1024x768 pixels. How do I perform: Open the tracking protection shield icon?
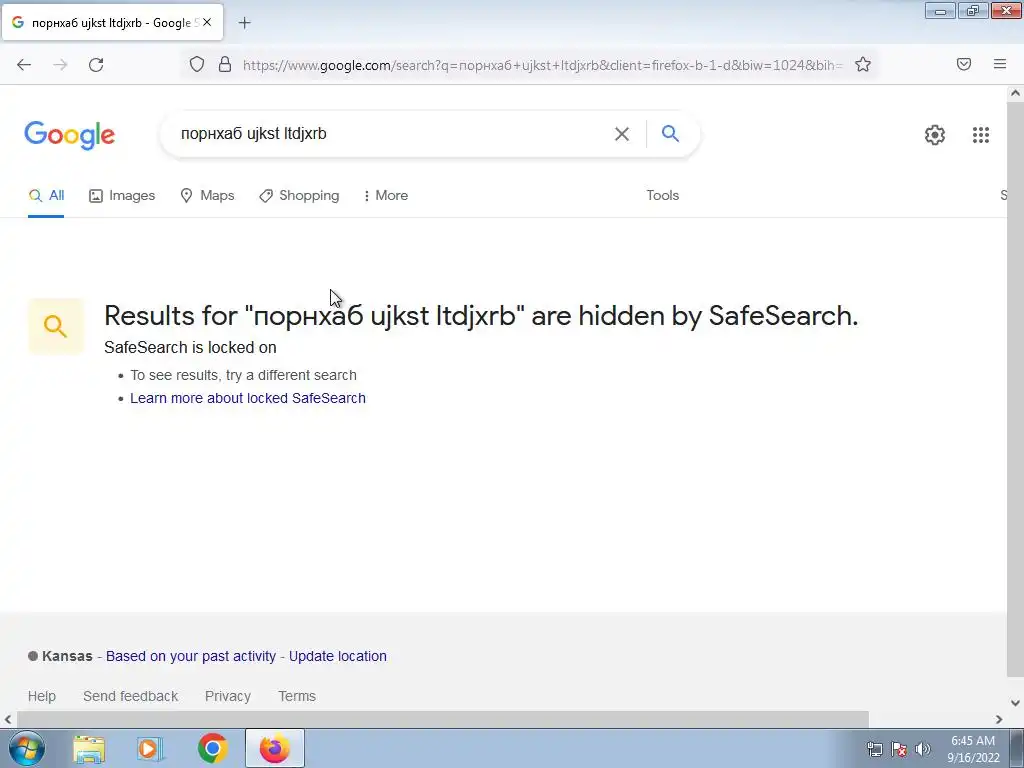pyautogui.click(x=197, y=64)
